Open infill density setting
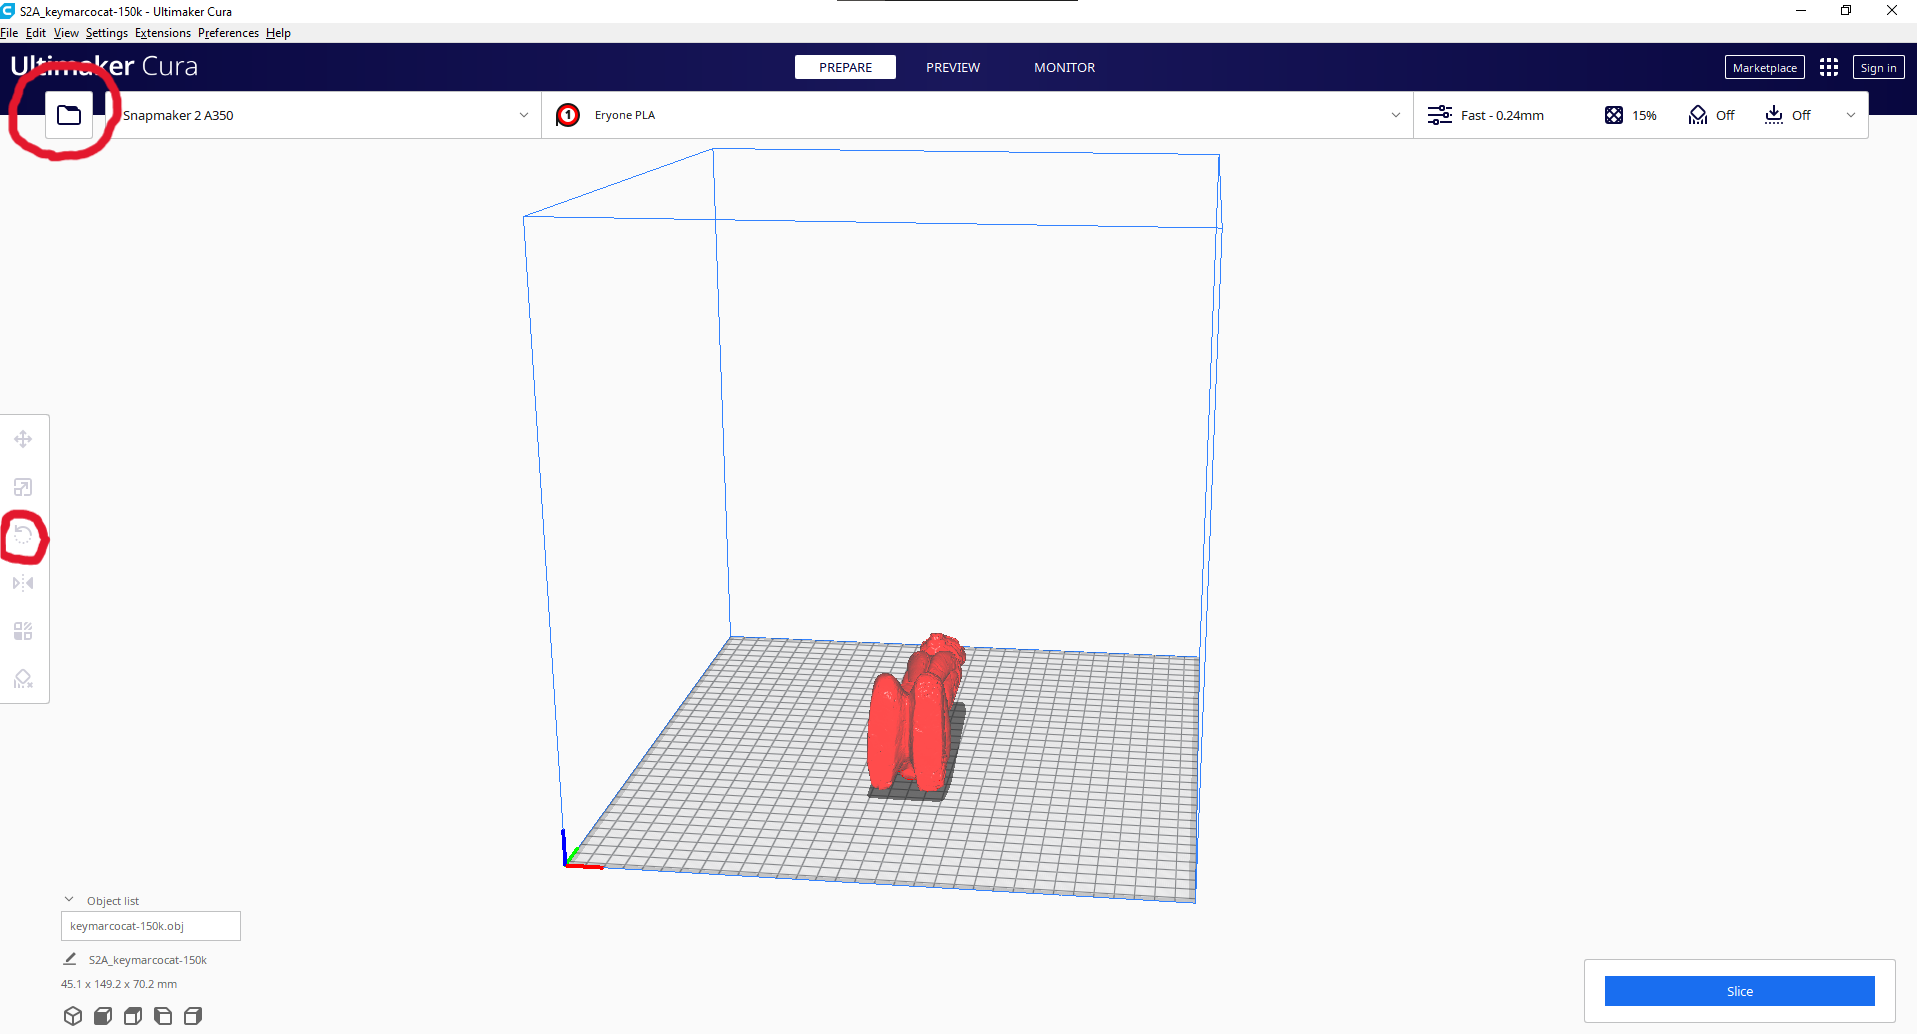This screenshot has height=1034, width=1917. [x=1630, y=114]
